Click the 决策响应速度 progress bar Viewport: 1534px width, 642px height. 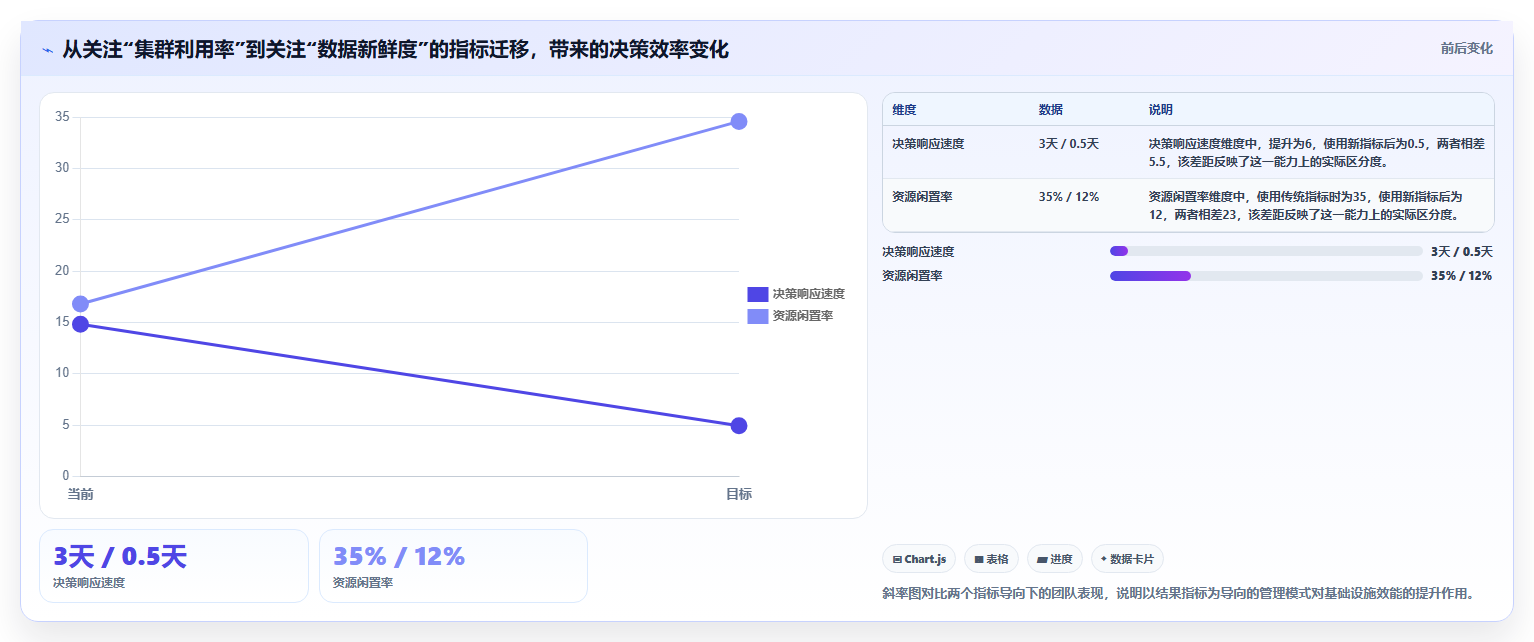[1266, 251]
